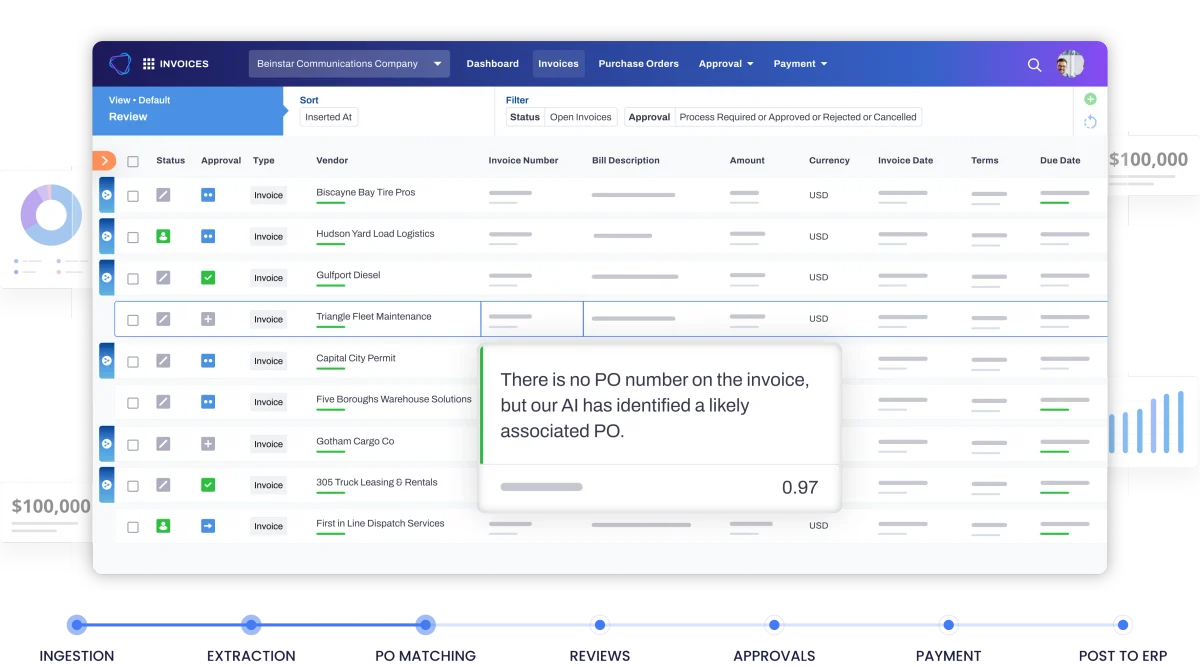Expand the Payment dropdown menu
This screenshot has width=1200, height=667.
coord(800,63)
